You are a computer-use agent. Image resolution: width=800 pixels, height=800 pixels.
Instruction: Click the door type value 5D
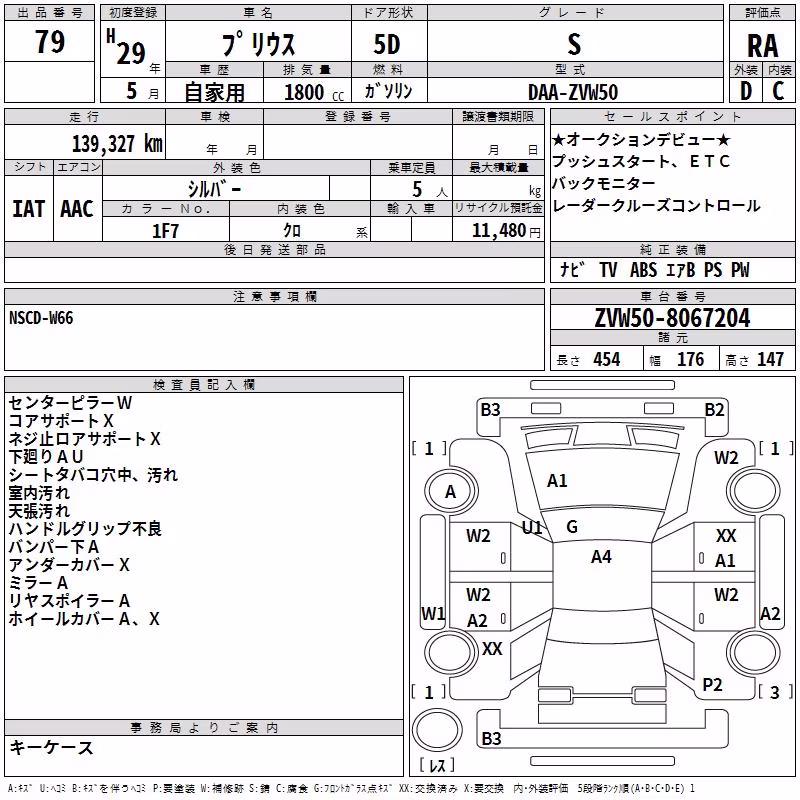coord(387,44)
